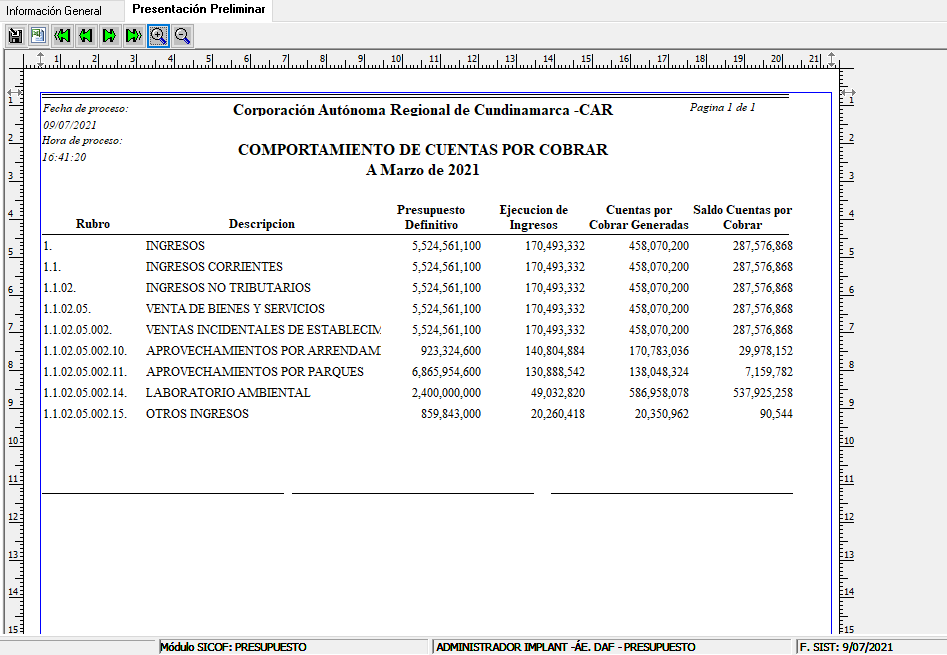947x655 pixels.
Task: Click the F. SIST date status panel
Action: 868,647
